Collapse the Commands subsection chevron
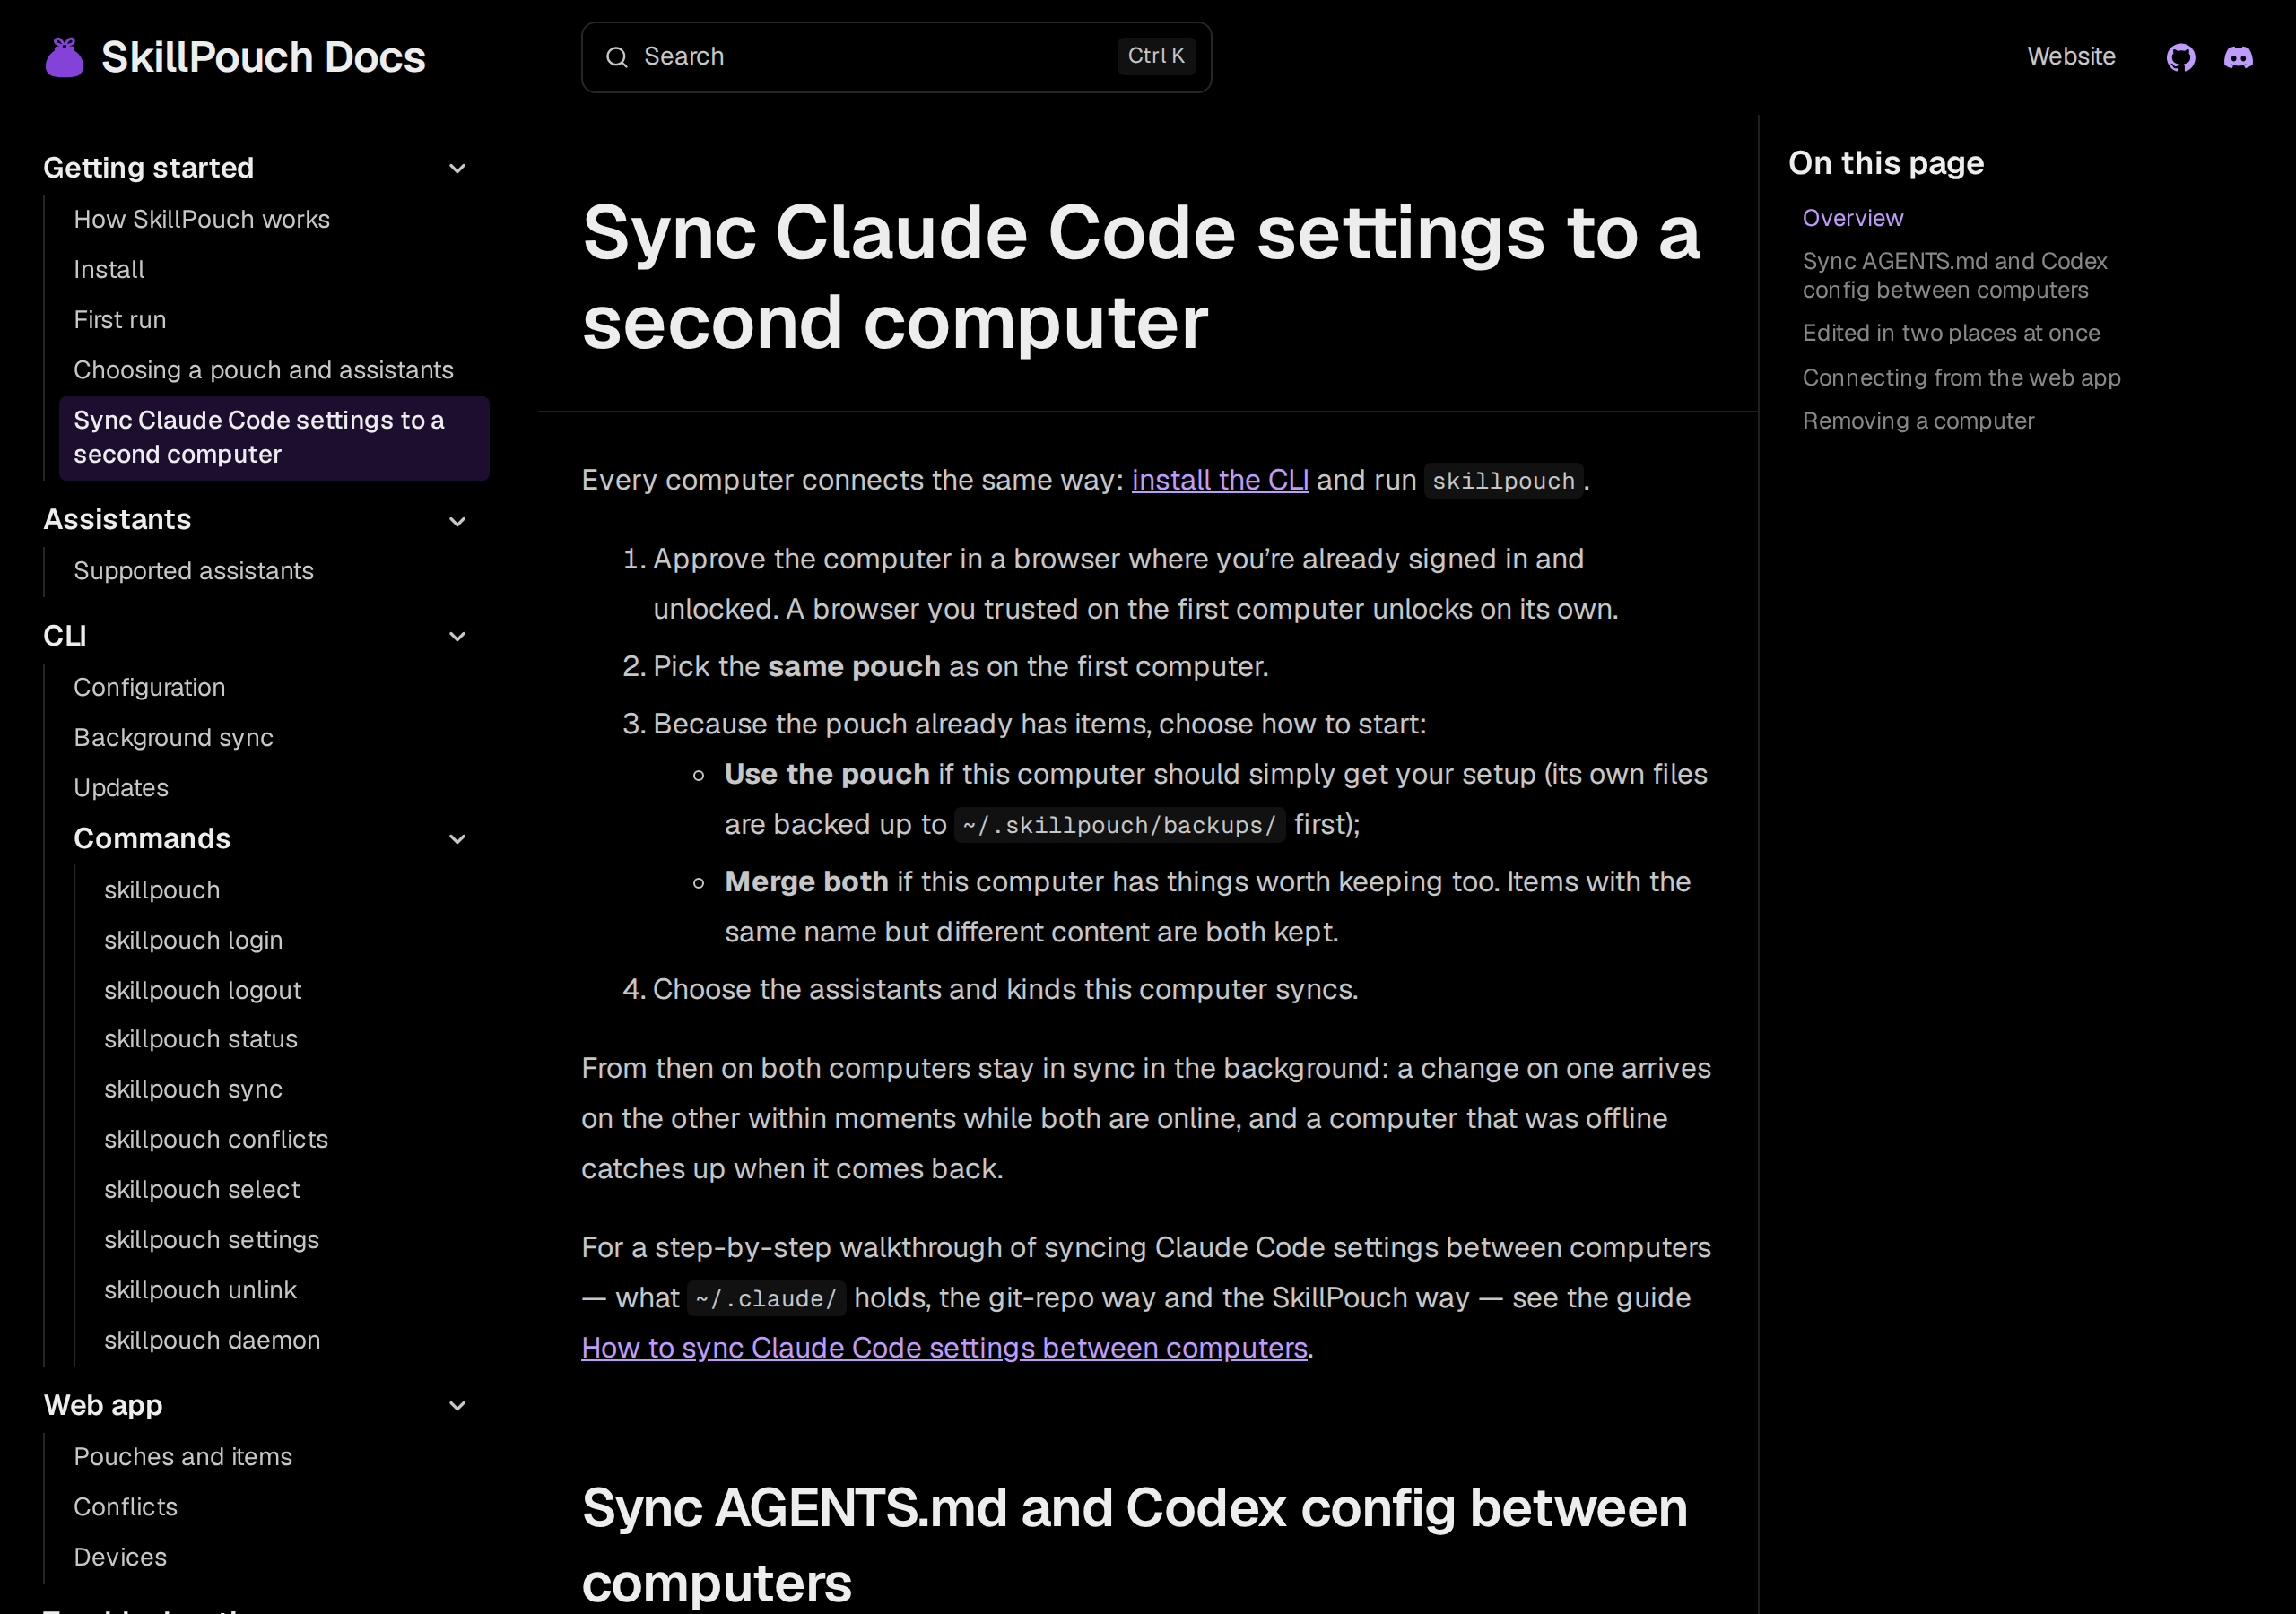The image size is (2296, 1614). (457, 839)
